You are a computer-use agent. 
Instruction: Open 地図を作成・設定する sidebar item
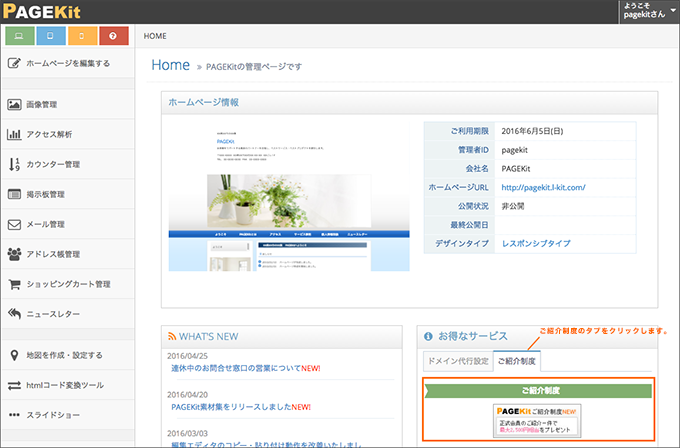pyautogui.click(x=68, y=355)
